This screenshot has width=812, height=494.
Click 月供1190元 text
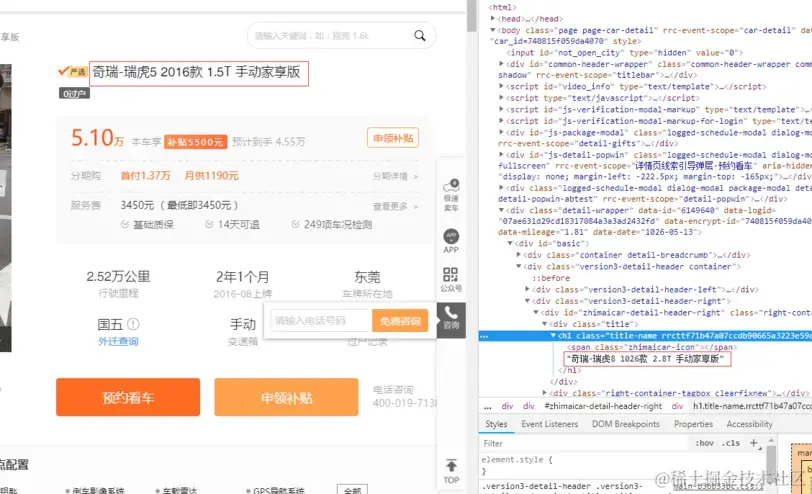pyautogui.click(x=211, y=176)
